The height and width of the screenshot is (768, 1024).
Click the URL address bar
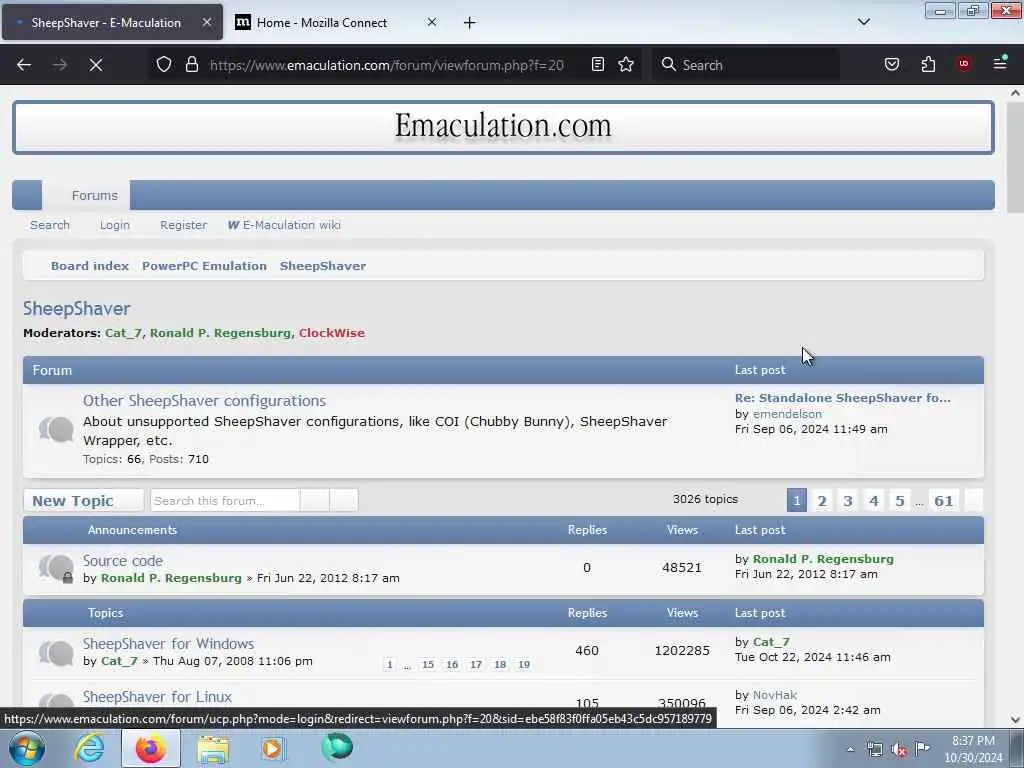(x=387, y=65)
